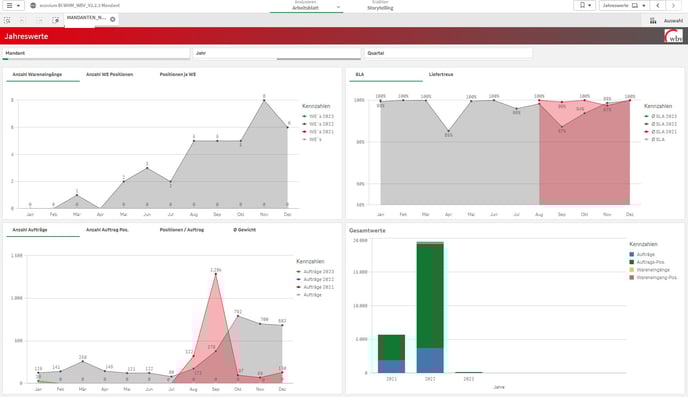Click the wbs logo
688x397 pixels.
[x=673, y=36]
